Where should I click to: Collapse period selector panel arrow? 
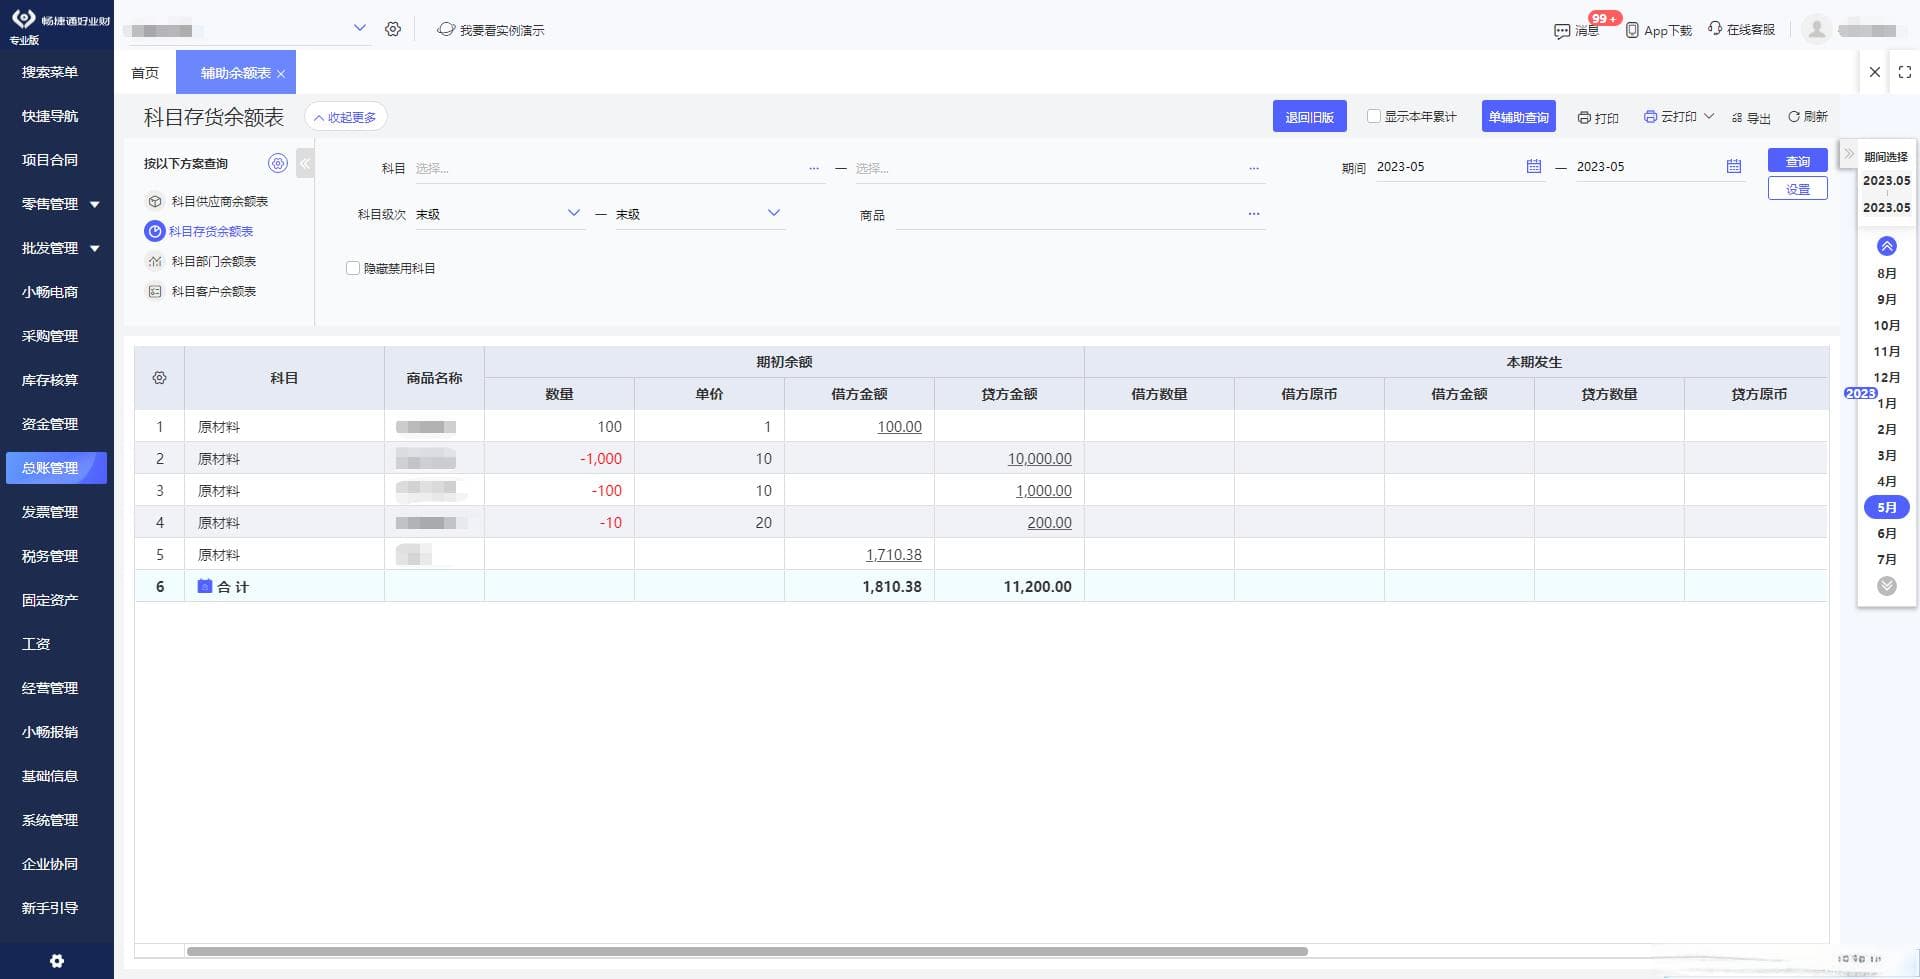click(1849, 154)
